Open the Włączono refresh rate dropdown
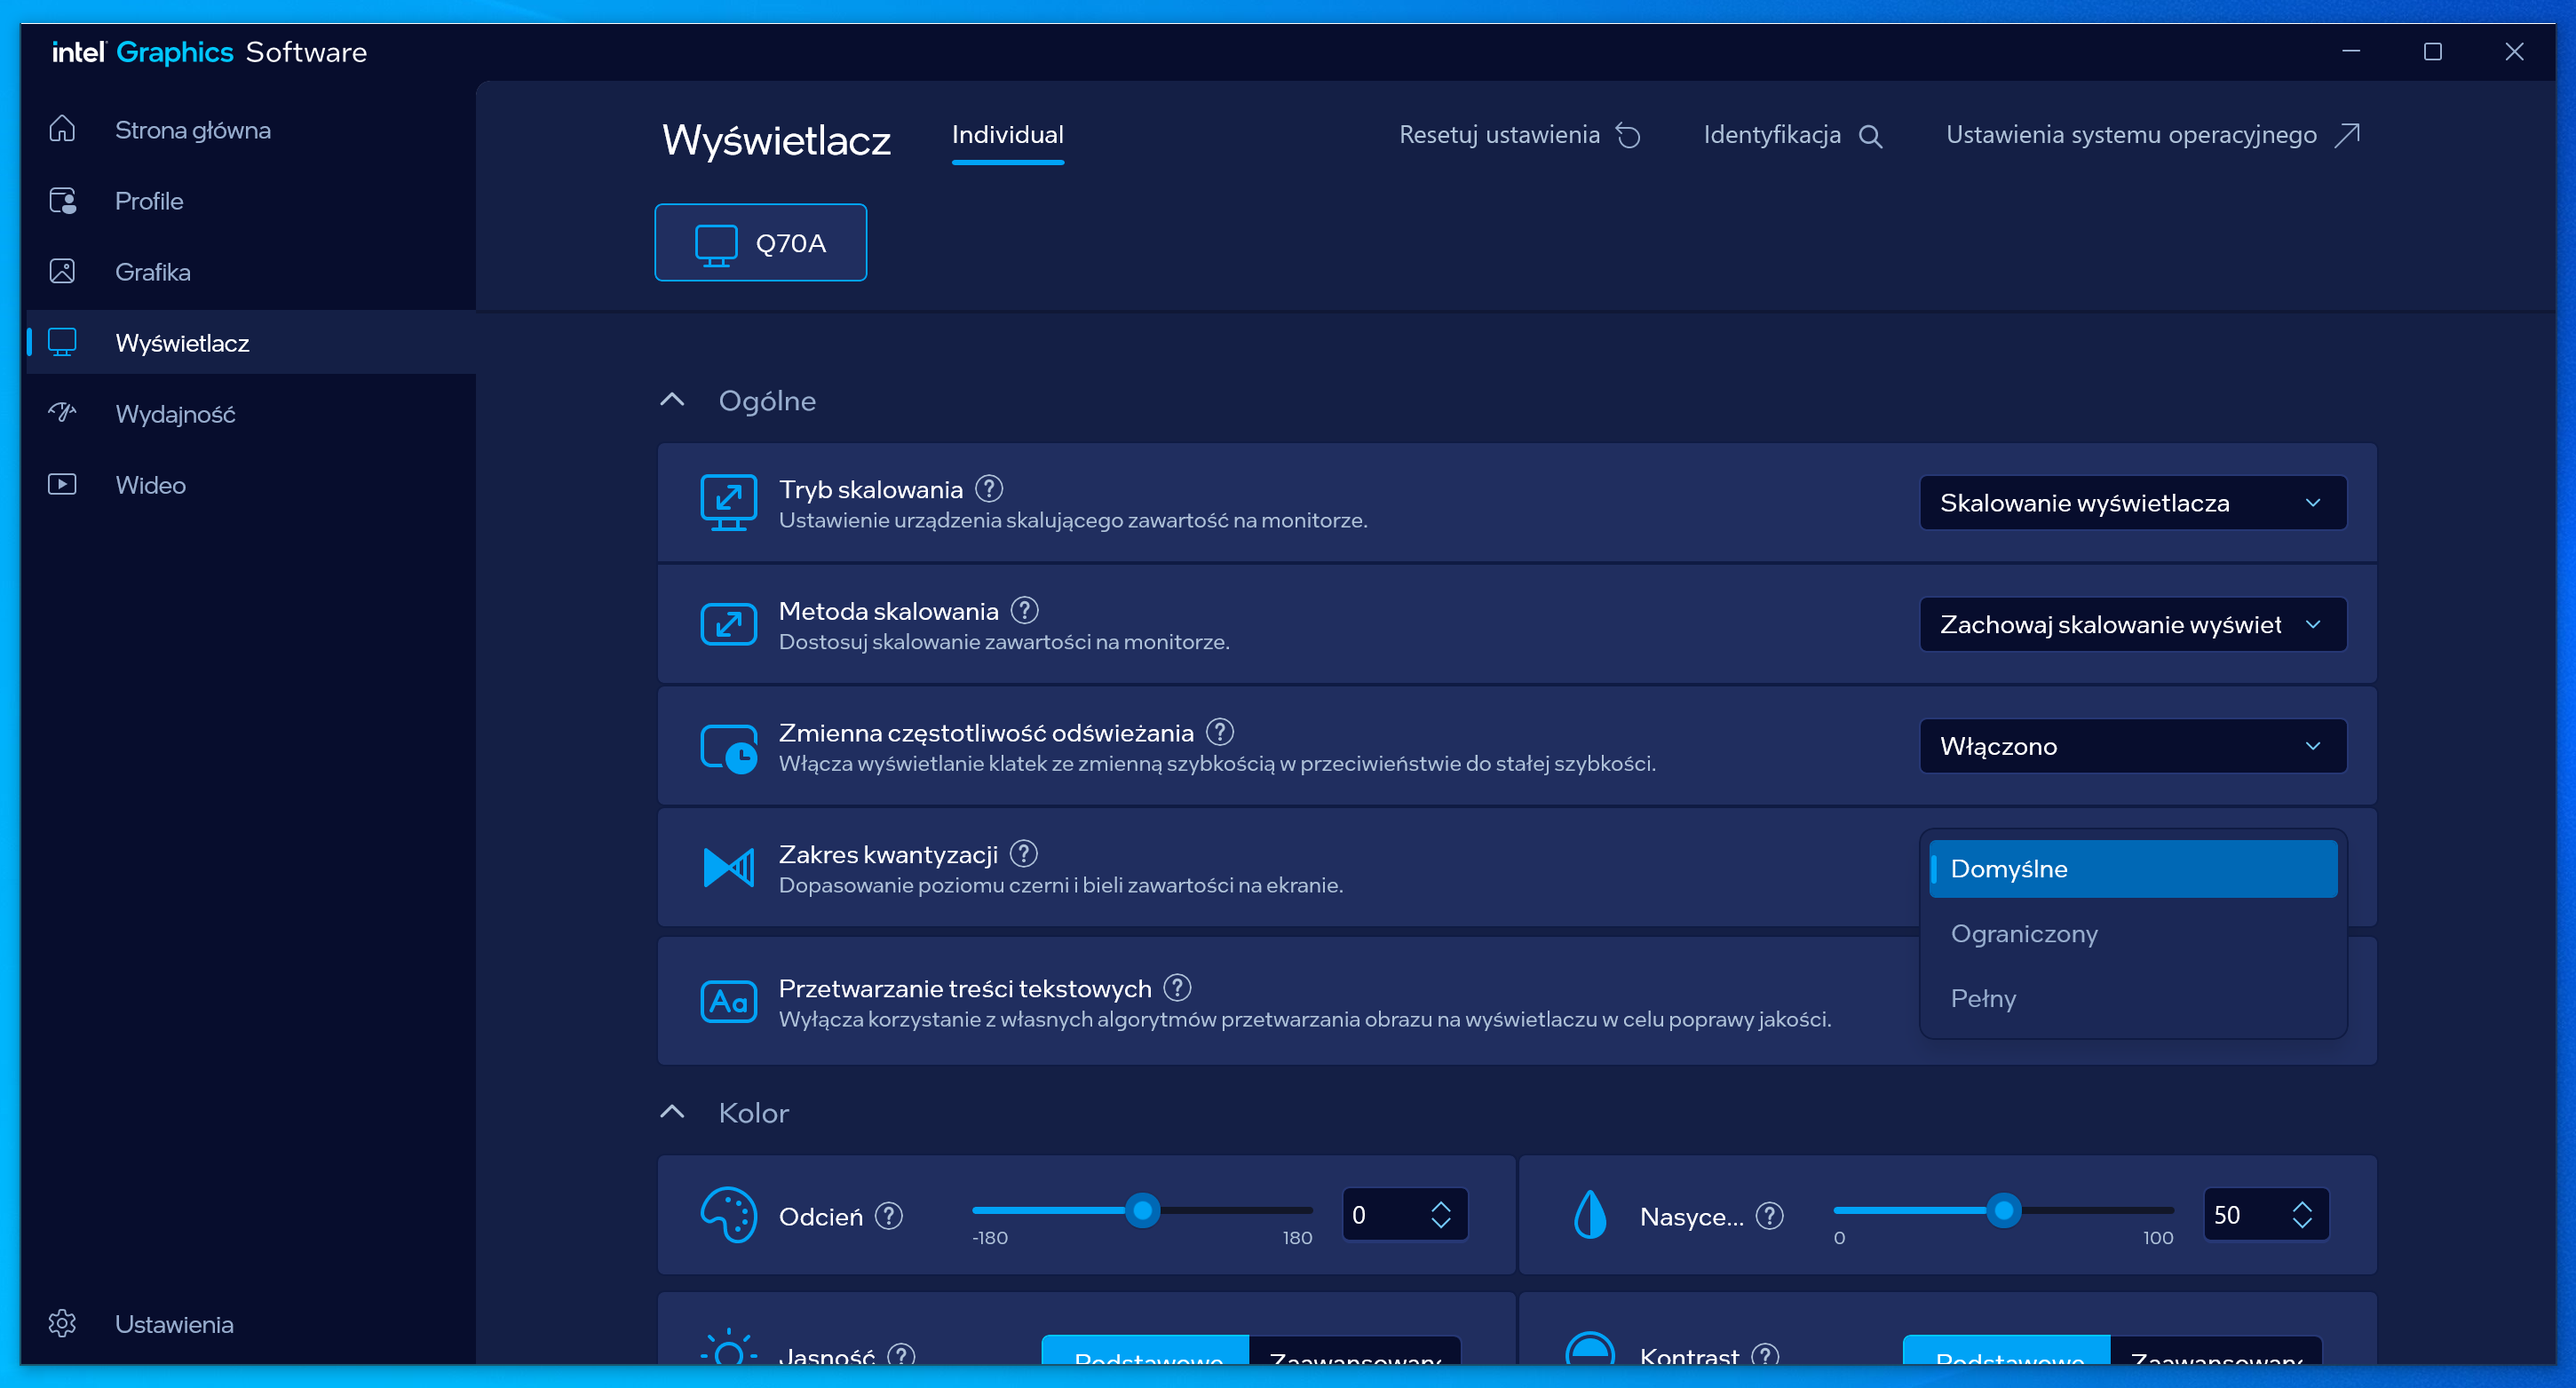This screenshot has height=1388, width=2576. (x=2132, y=746)
